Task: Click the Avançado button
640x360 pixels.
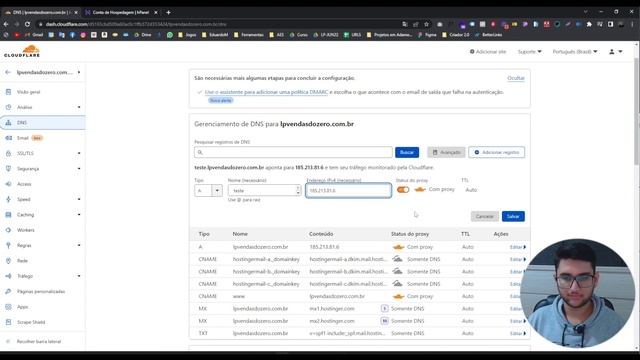Action: [x=446, y=152]
